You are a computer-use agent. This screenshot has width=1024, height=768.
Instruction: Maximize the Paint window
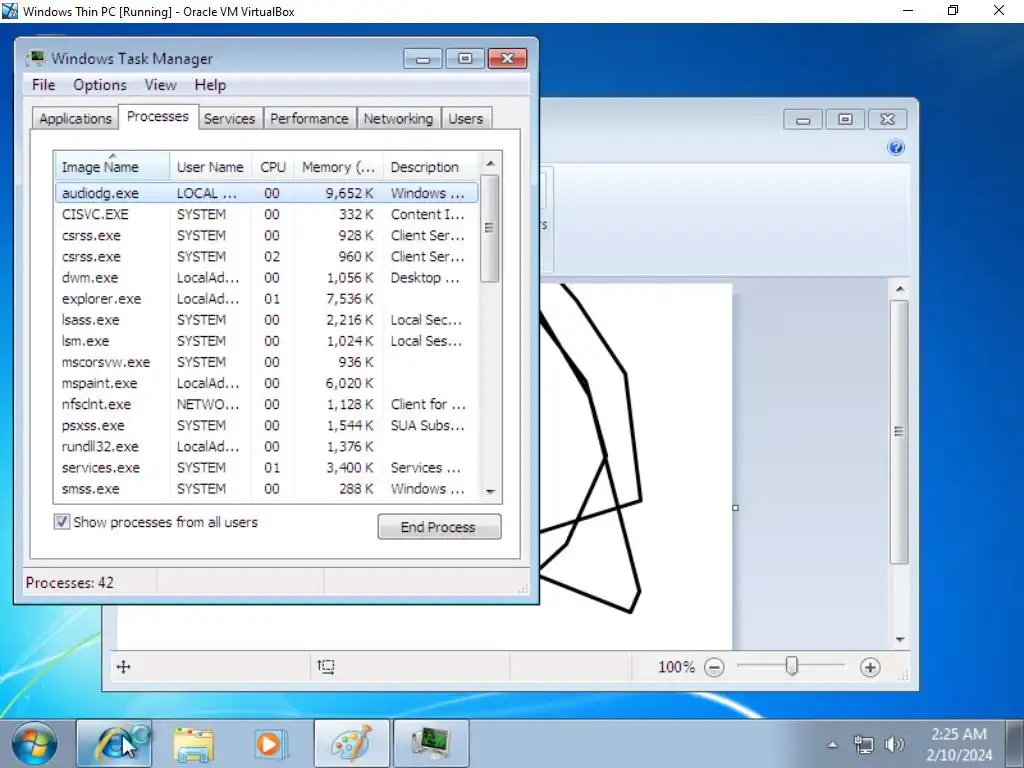coord(845,119)
